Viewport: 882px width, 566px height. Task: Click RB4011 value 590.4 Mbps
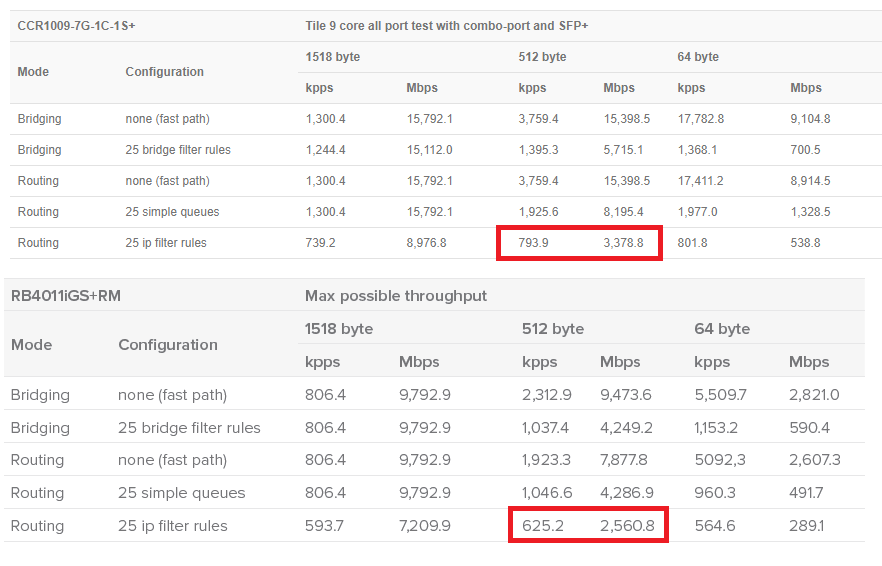click(x=809, y=428)
